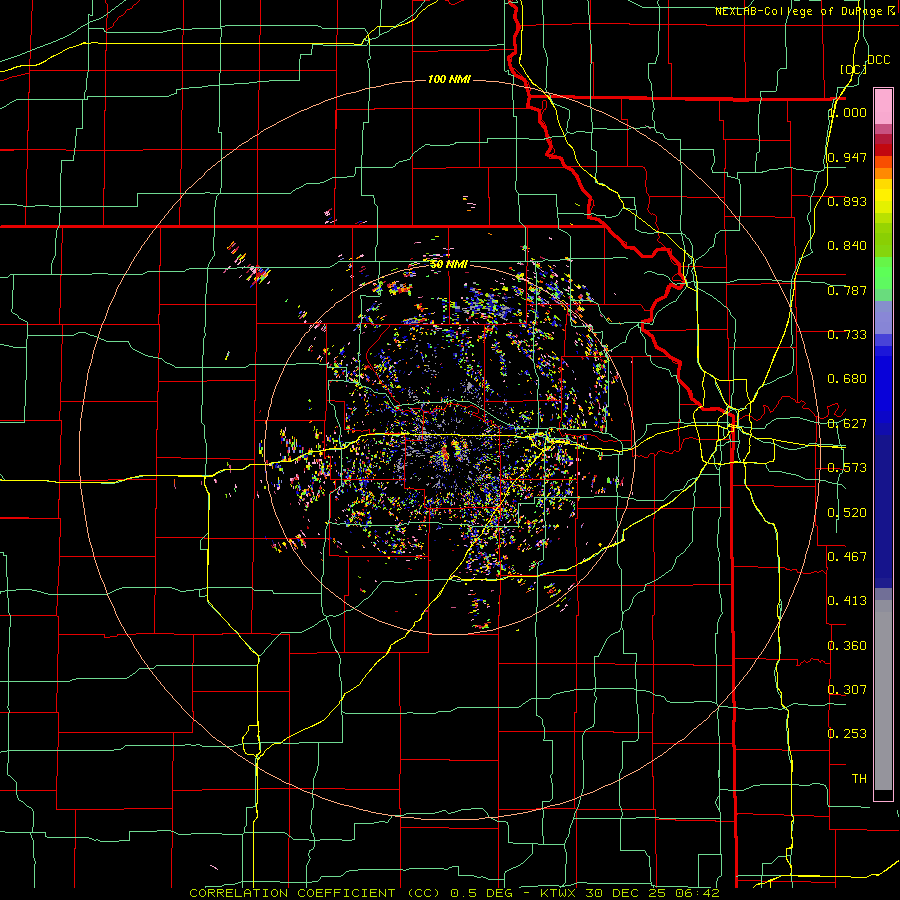Select the 0.413 color scale value
Viewport: 900px width, 900px height.
(847, 601)
